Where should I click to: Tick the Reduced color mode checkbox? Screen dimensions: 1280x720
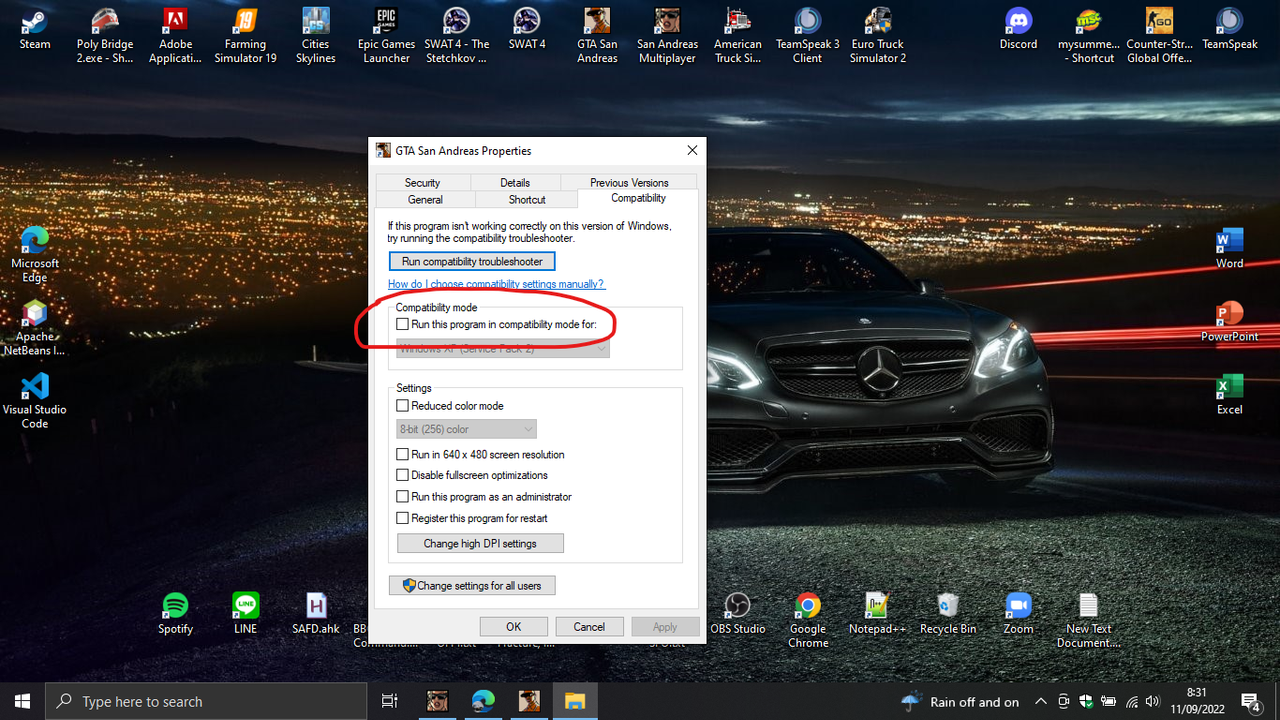click(x=403, y=406)
